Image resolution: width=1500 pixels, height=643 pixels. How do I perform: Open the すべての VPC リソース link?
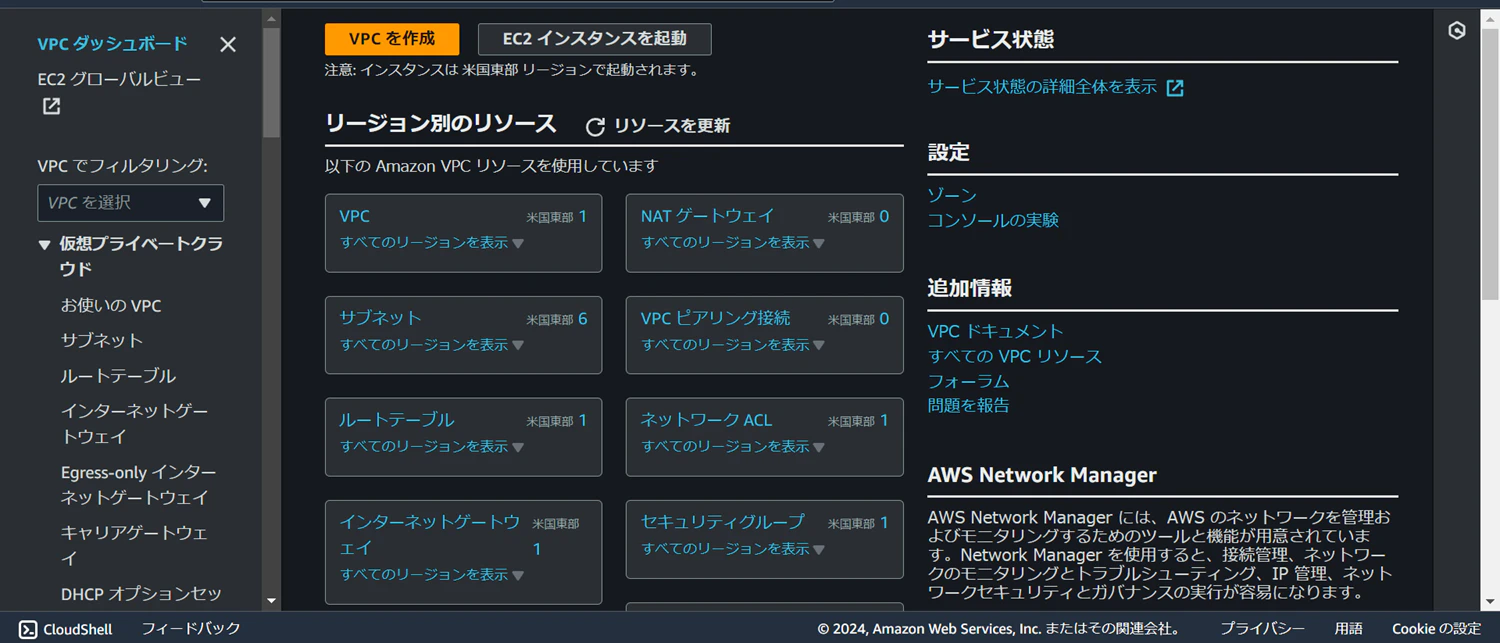pos(1014,356)
